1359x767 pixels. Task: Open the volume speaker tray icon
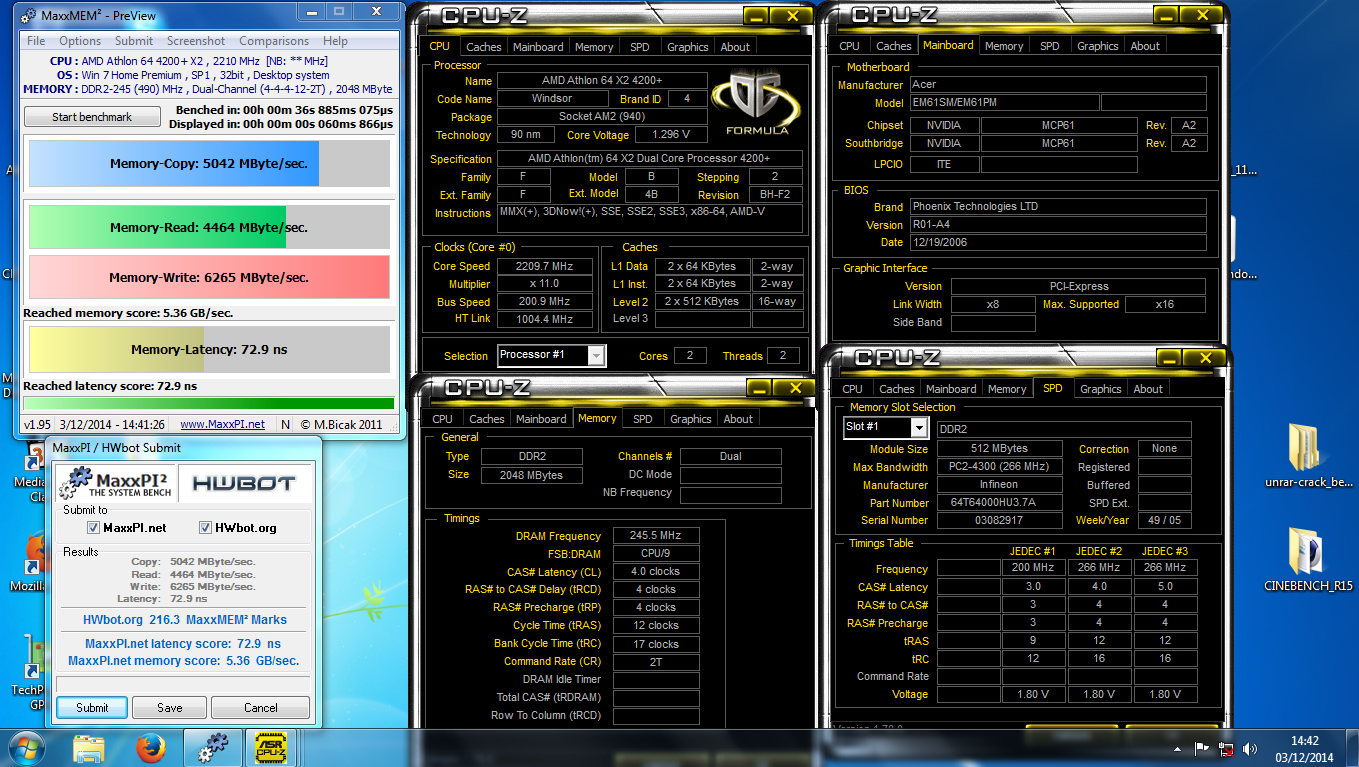click(1249, 749)
